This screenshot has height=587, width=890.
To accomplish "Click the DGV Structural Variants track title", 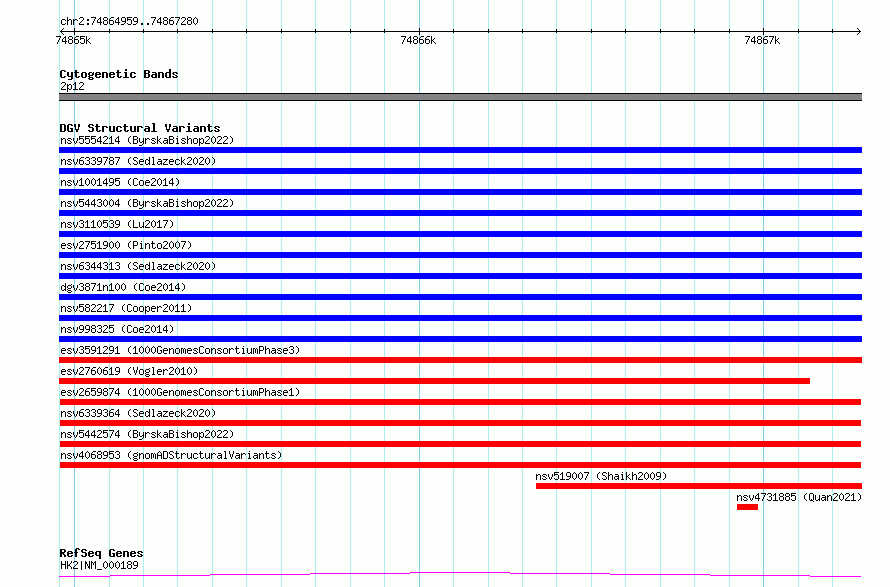I will (x=140, y=128).
